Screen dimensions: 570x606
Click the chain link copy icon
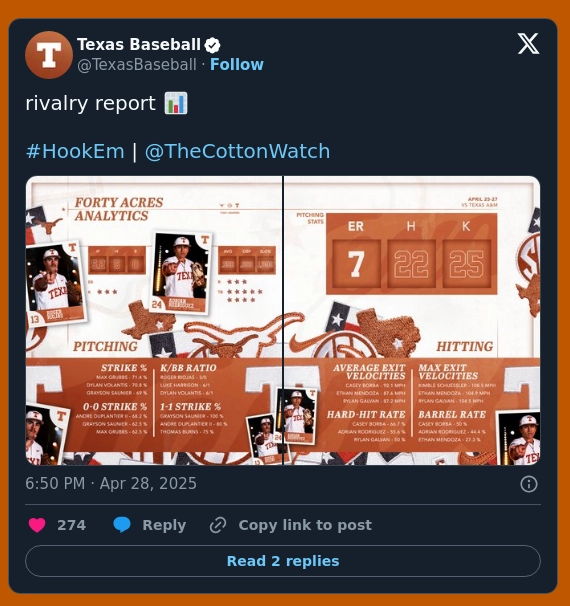click(x=218, y=525)
